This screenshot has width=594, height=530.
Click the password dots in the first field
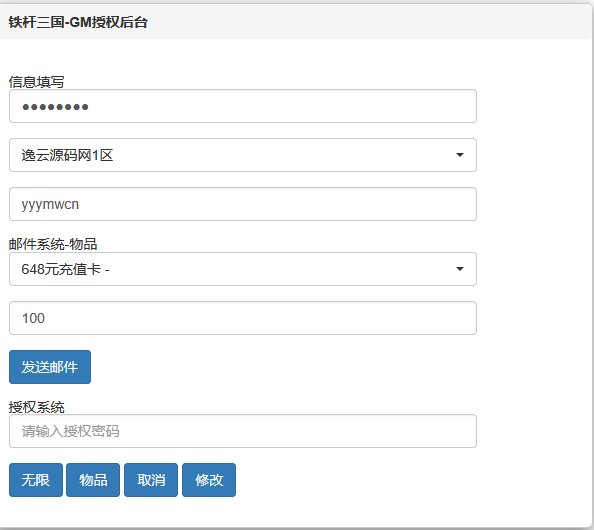coord(55,107)
